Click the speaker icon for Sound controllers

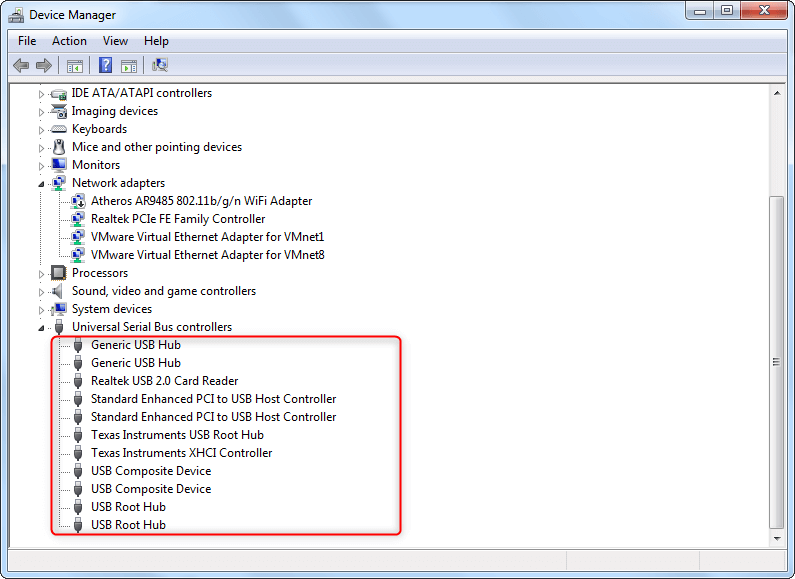[x=58, y=291]
